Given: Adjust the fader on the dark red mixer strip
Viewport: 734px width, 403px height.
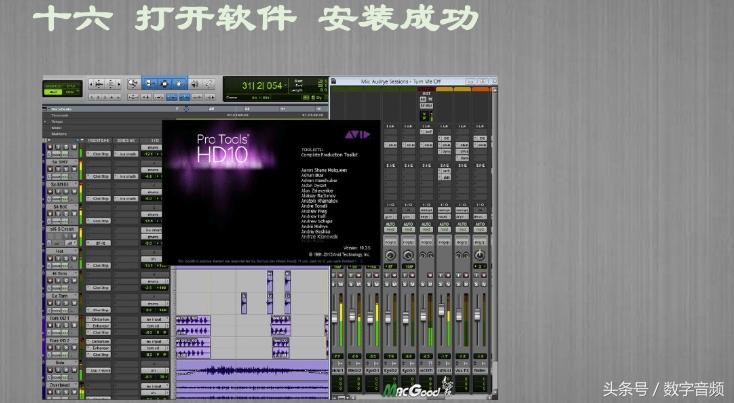Looking at the screenshot, I should [423, 316].
